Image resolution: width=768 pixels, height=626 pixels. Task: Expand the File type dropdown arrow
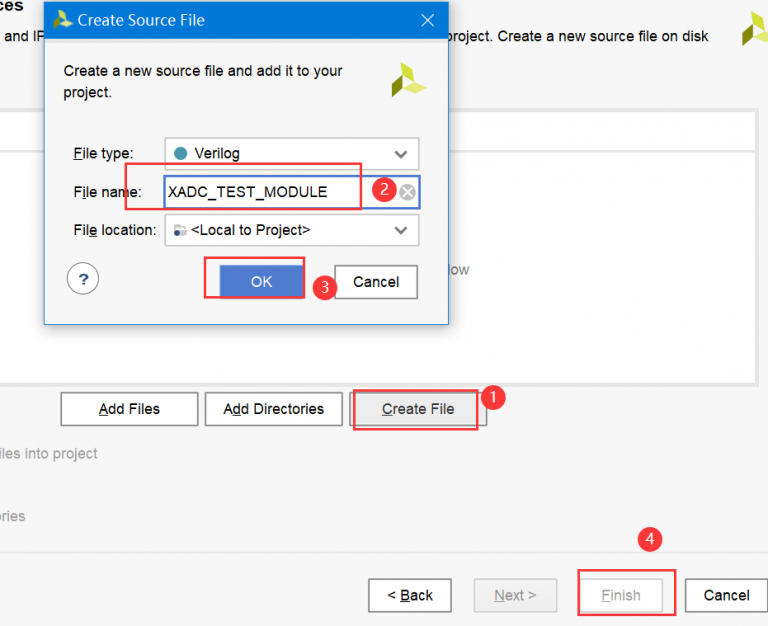point(401,154)
